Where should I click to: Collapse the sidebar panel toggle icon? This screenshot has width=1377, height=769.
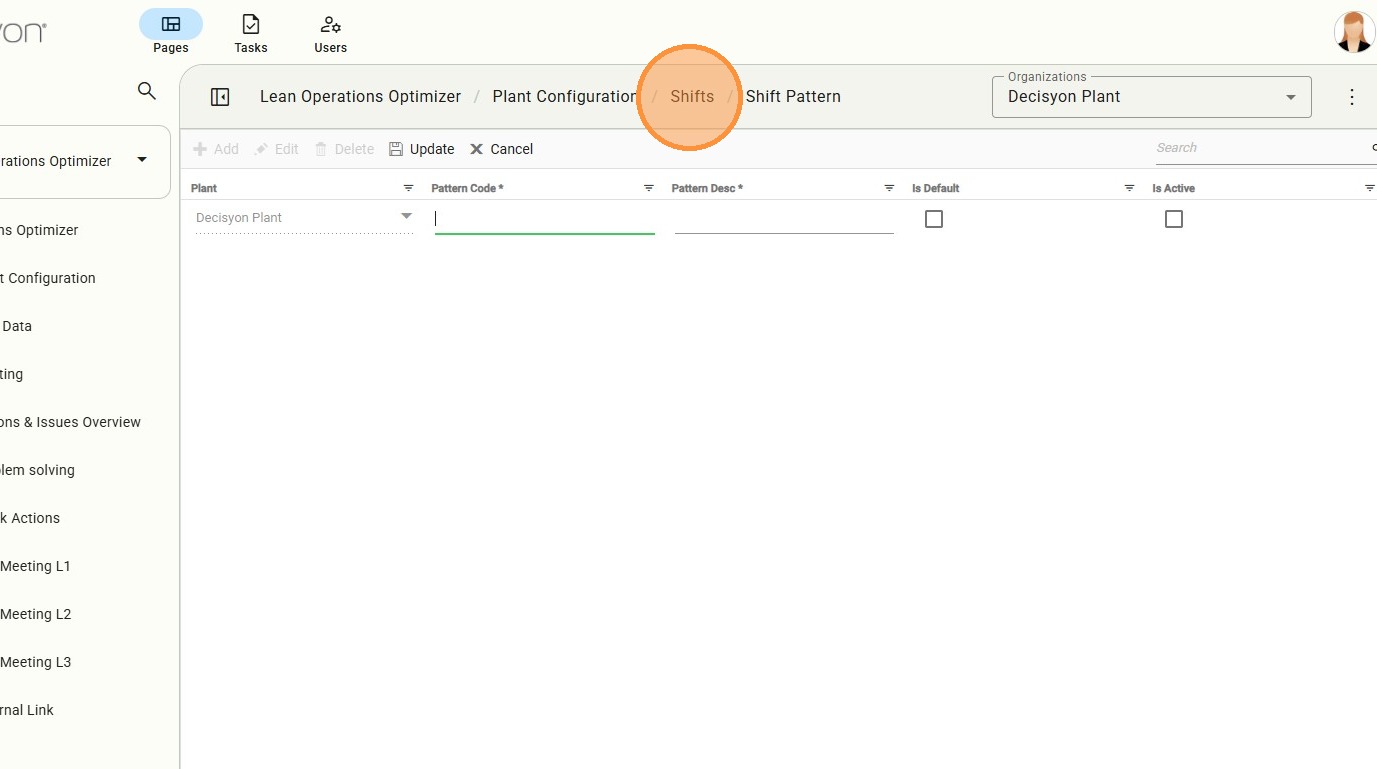click(x=220, y=97)
